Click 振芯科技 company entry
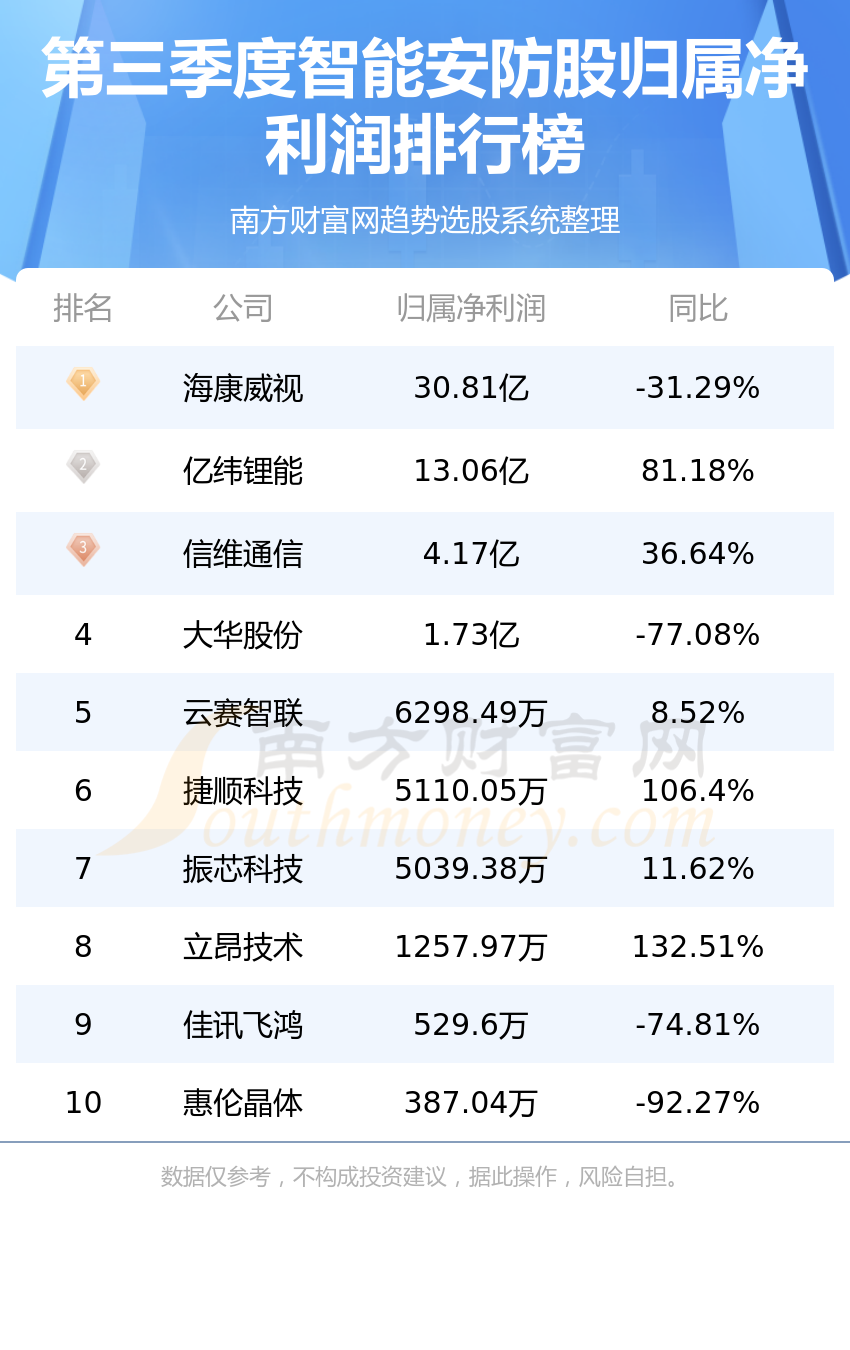Viewport: 850px width, 1350px height. pos(243,868)
